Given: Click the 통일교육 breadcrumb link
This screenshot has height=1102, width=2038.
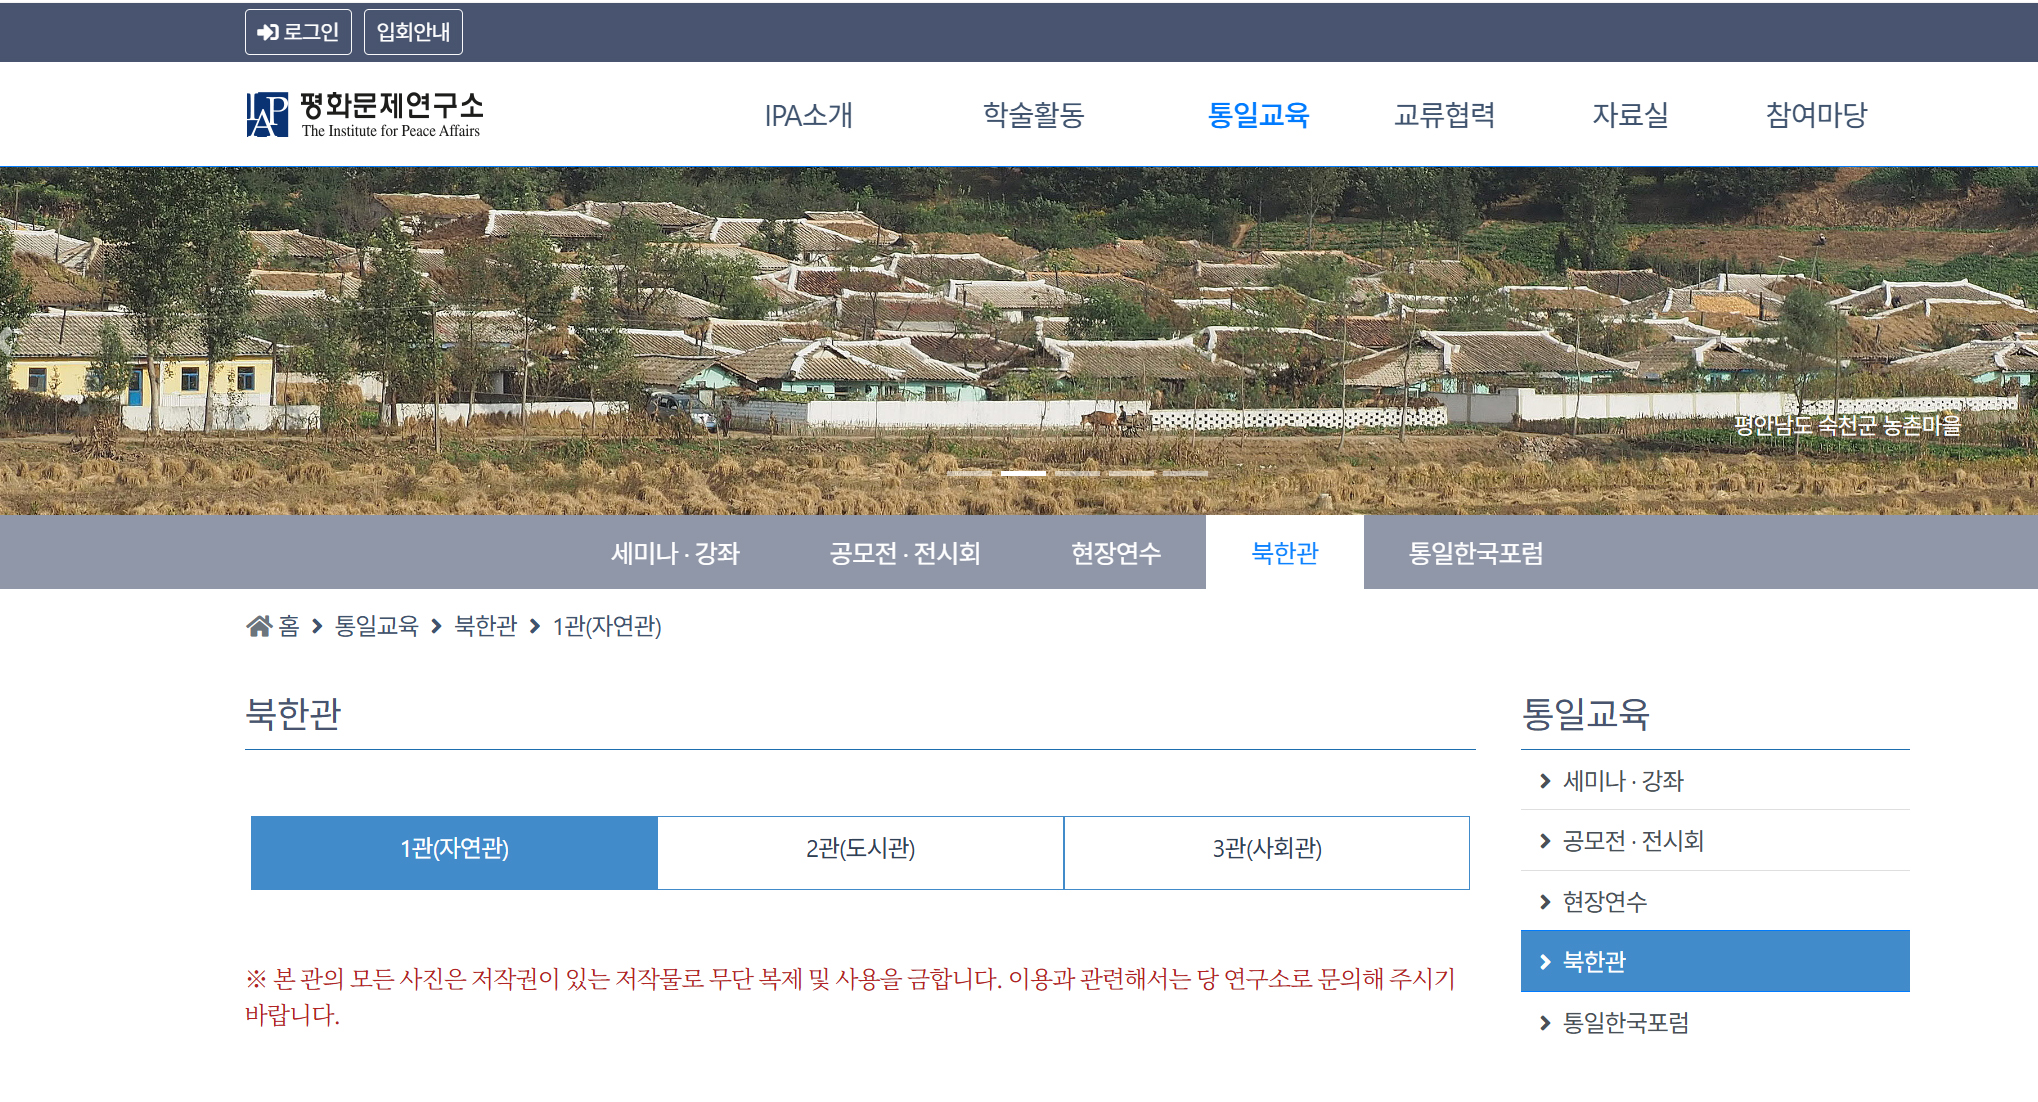Looking at the screenshot, I should pos(376,626).
